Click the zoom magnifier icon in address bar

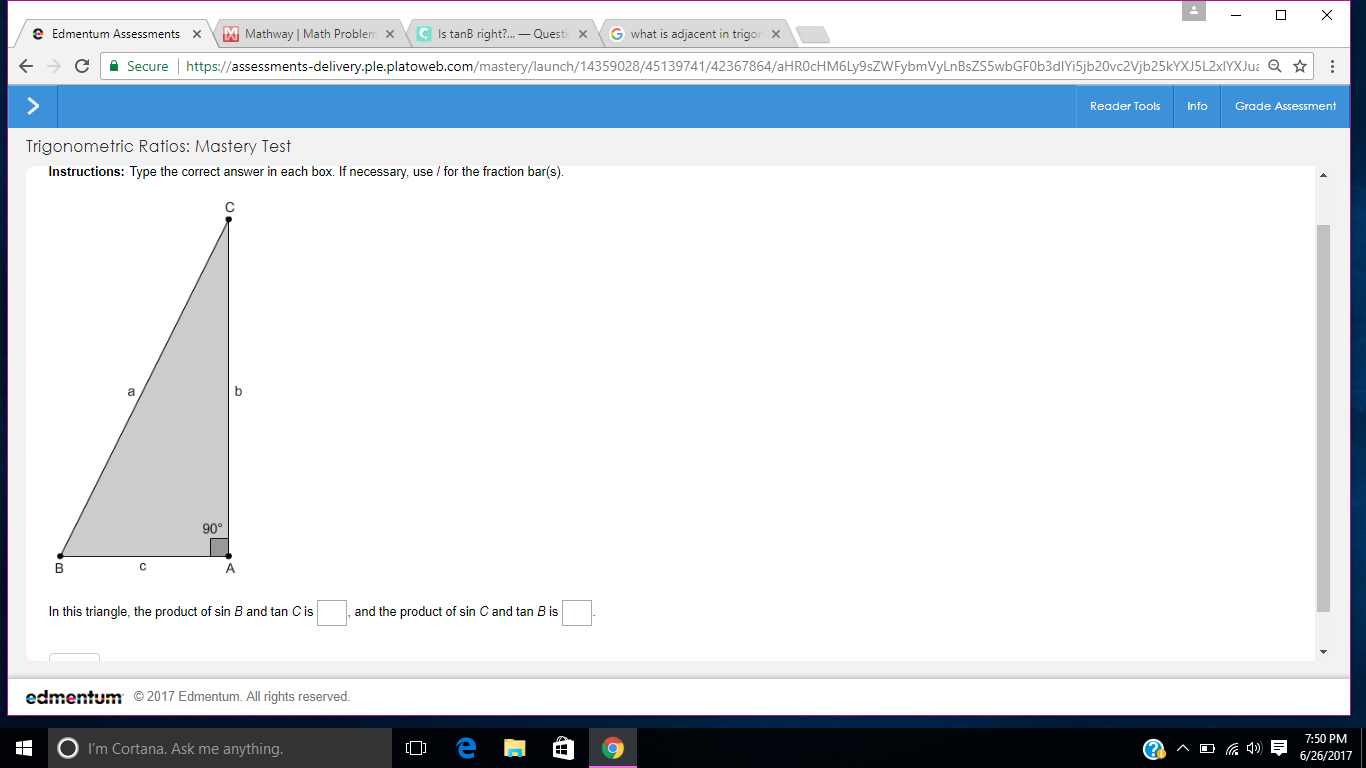[1274, 66]
